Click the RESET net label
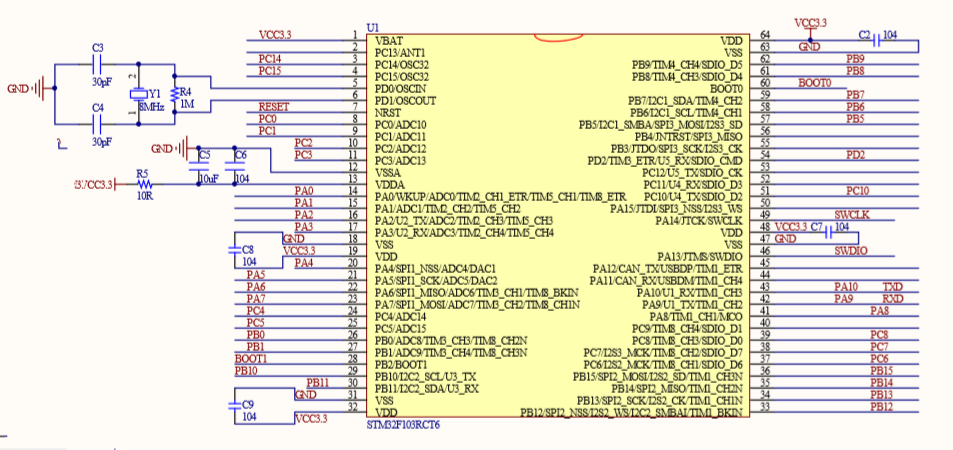This screenshot has width=953, height=450. click(x=274, y=107)
